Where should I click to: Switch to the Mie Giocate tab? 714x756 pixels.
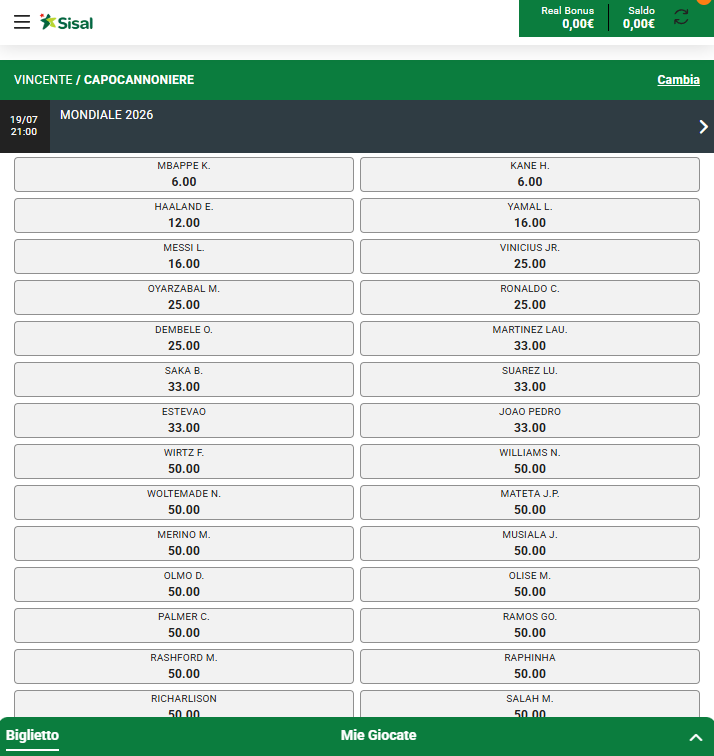[x=378, y=735]
